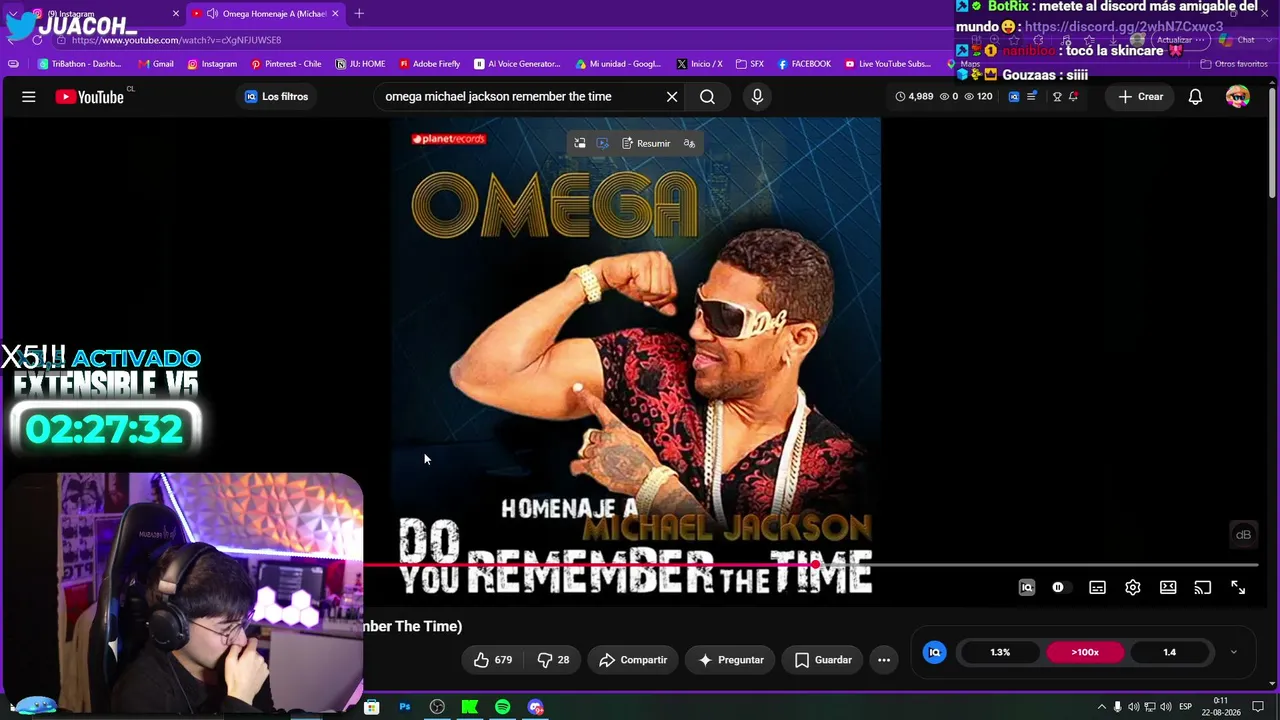Image resolution: width=1280 pixels, height=720 pixels.
Task: Open OBS Studio from the taskbar
Action: 437,707
